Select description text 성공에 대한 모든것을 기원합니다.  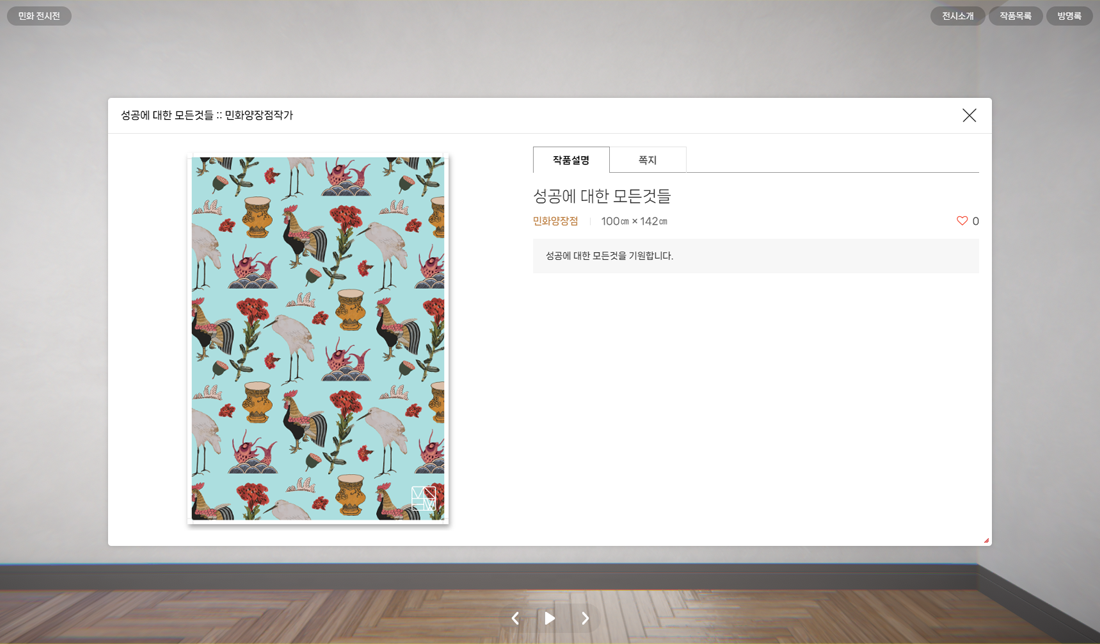click(609, 256)
